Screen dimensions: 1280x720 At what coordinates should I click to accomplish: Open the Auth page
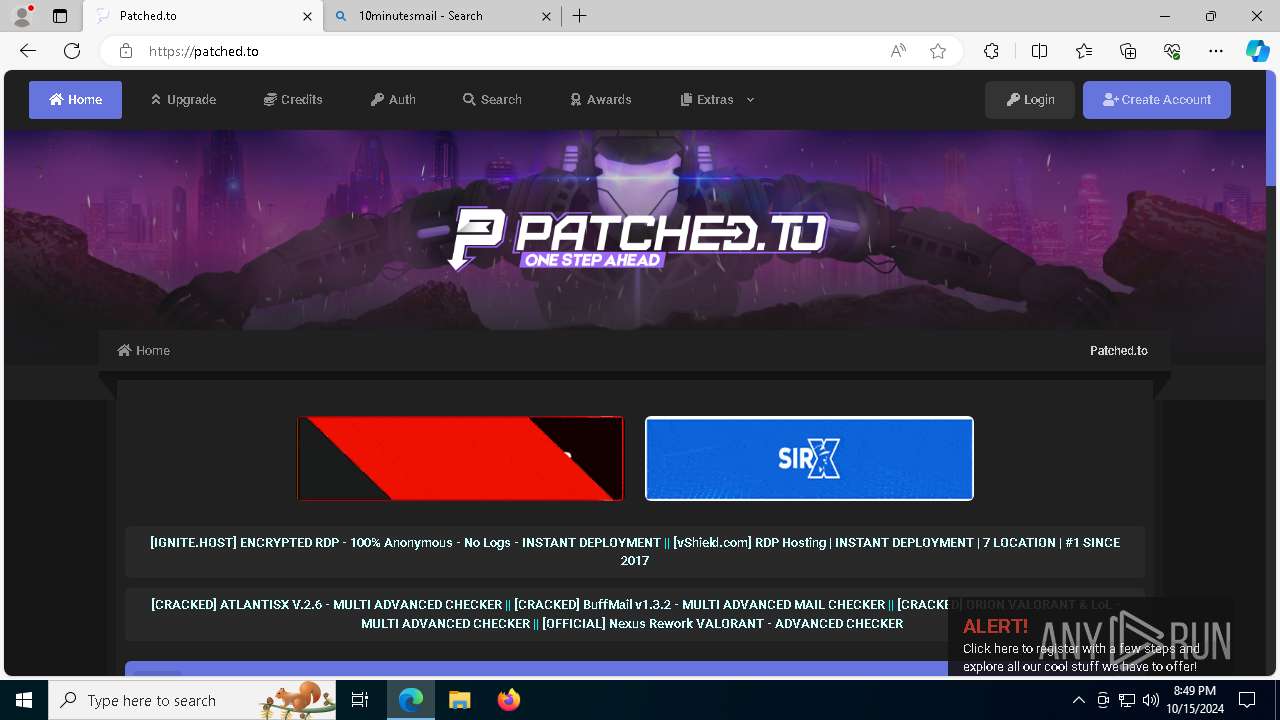point(393,100)
